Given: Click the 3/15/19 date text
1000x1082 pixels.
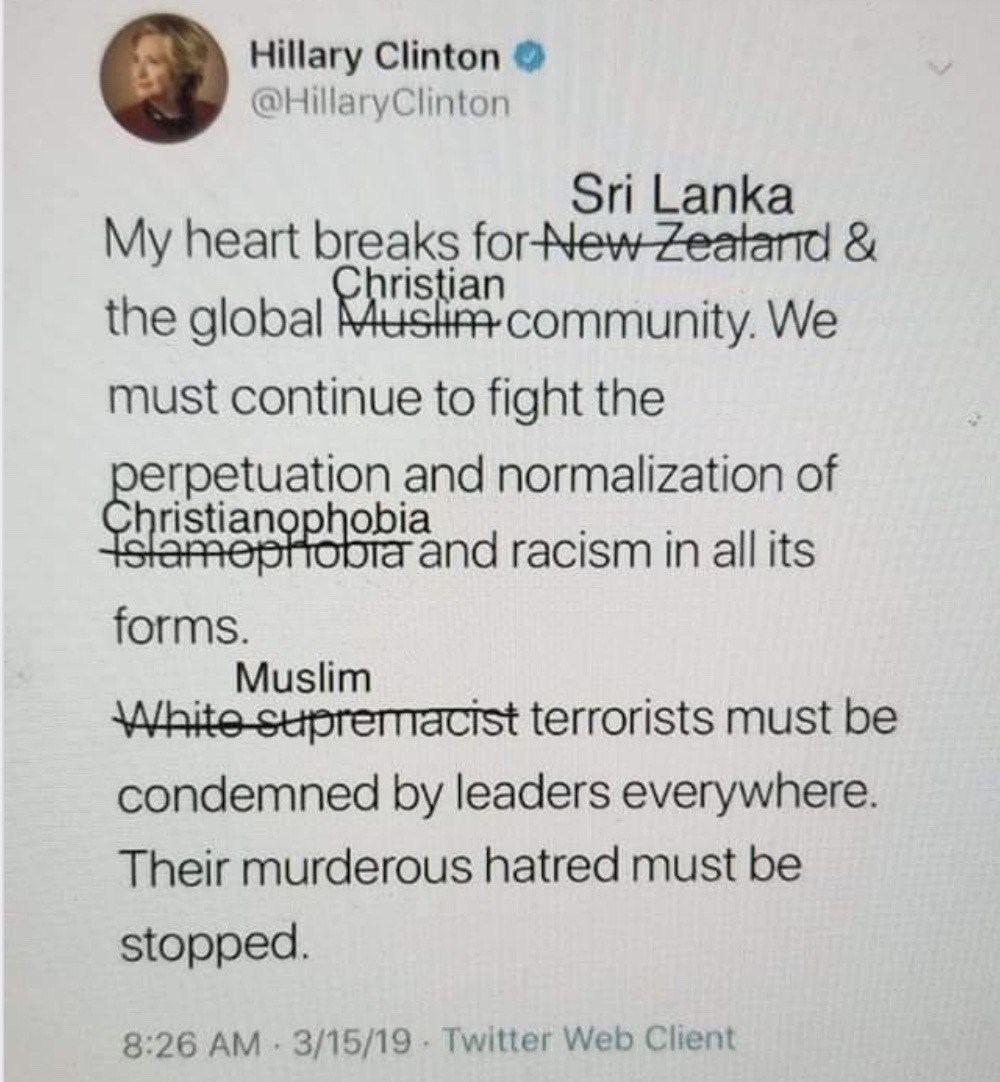Looking at the screenshot, I should click(x=352, y=1041).
